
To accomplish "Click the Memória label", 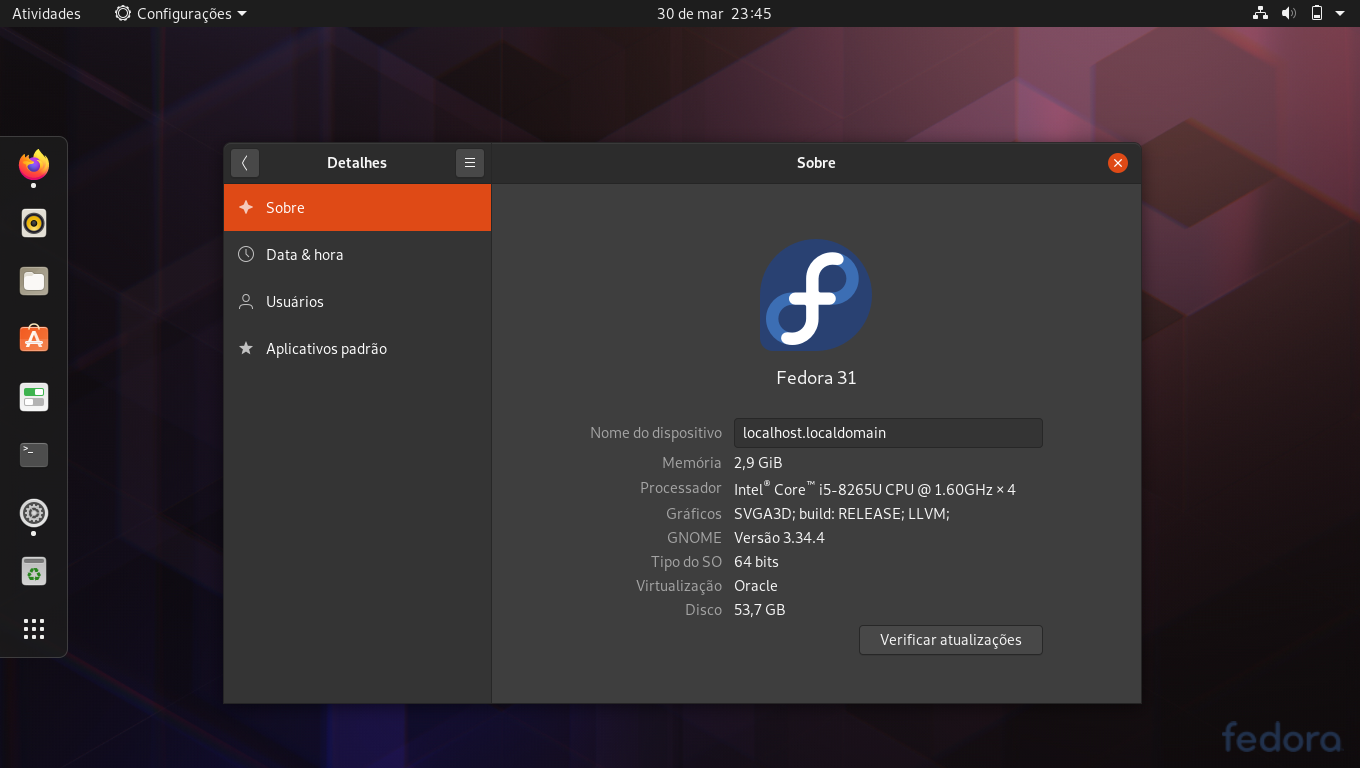I will click(x=692, y=463).
